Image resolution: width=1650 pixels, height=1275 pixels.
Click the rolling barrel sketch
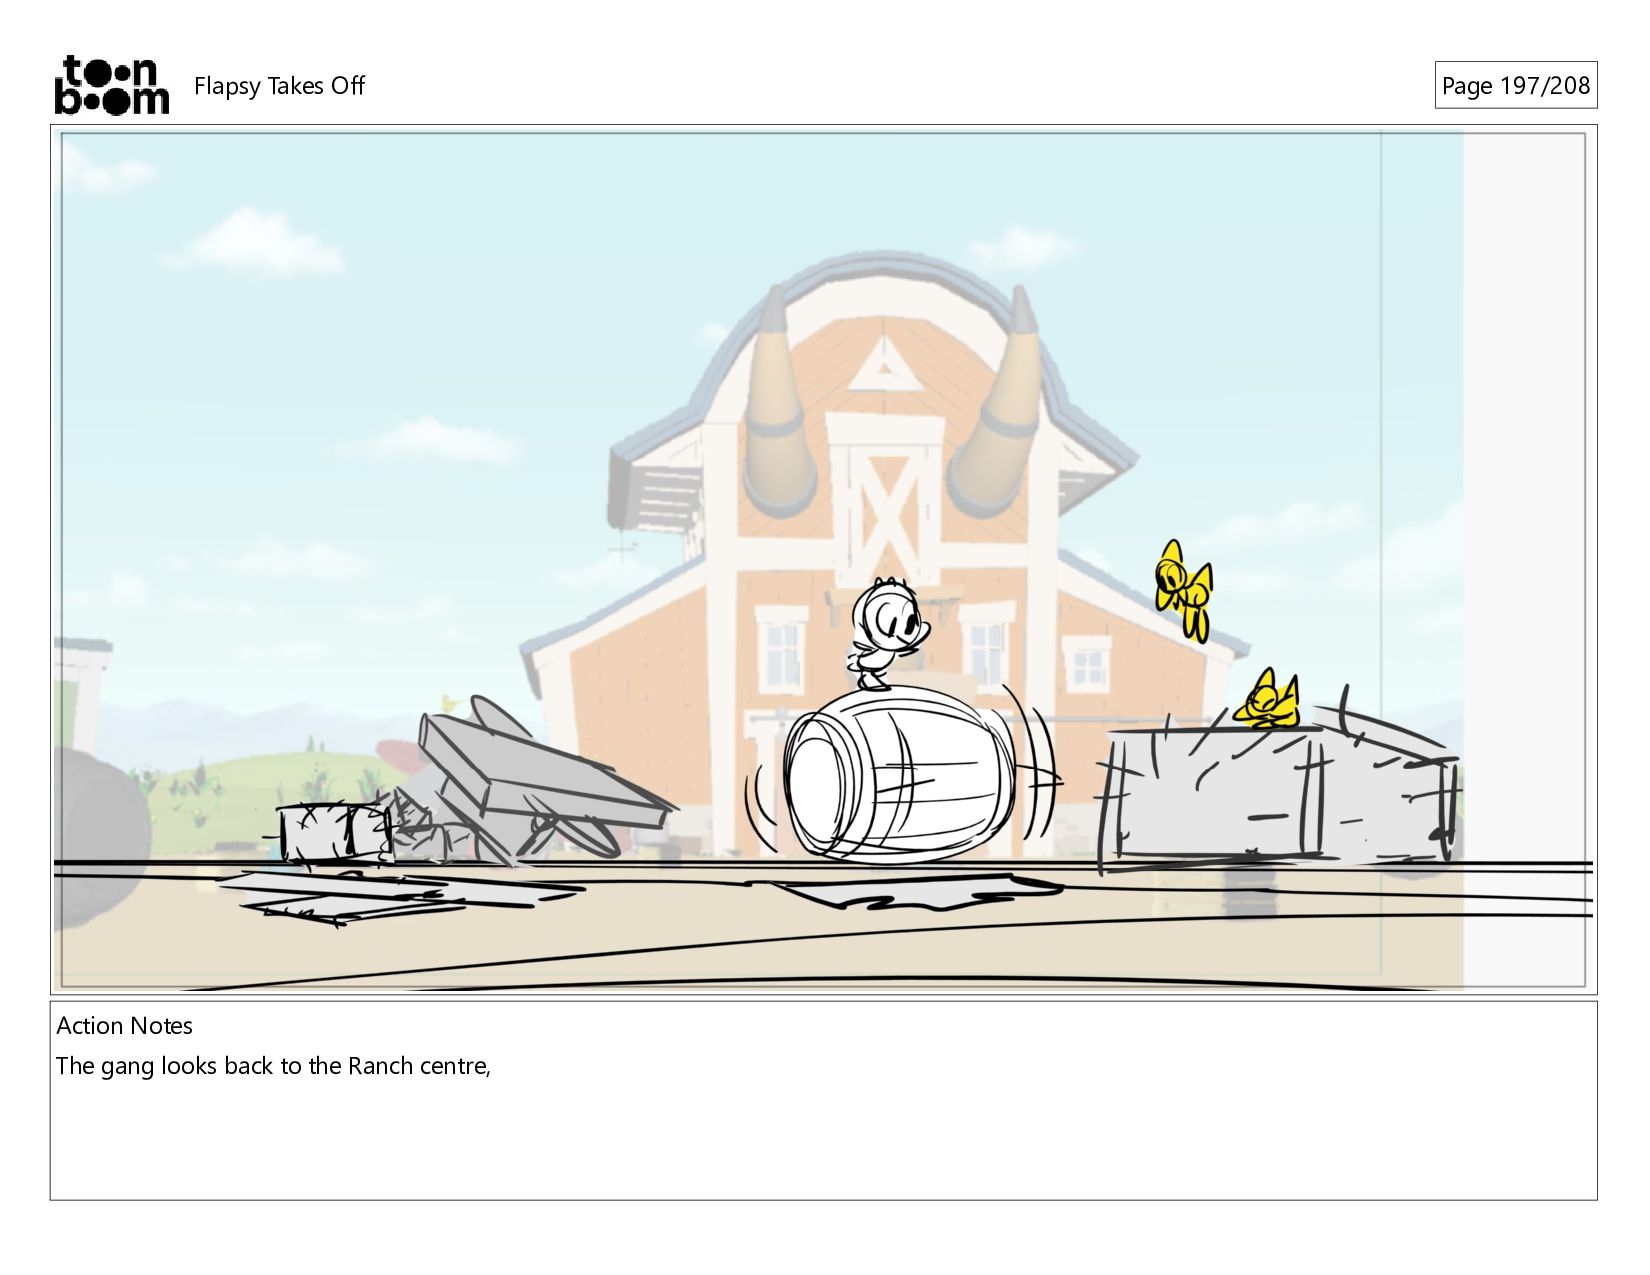tap(898, 773)
